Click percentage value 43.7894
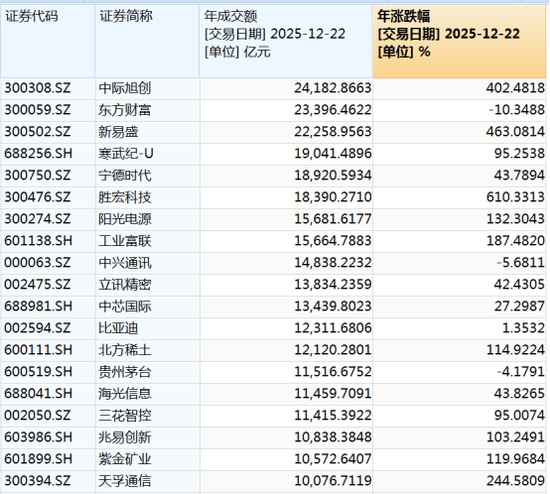This screenshot has height=494, width=550. click(x=519, y=175)
